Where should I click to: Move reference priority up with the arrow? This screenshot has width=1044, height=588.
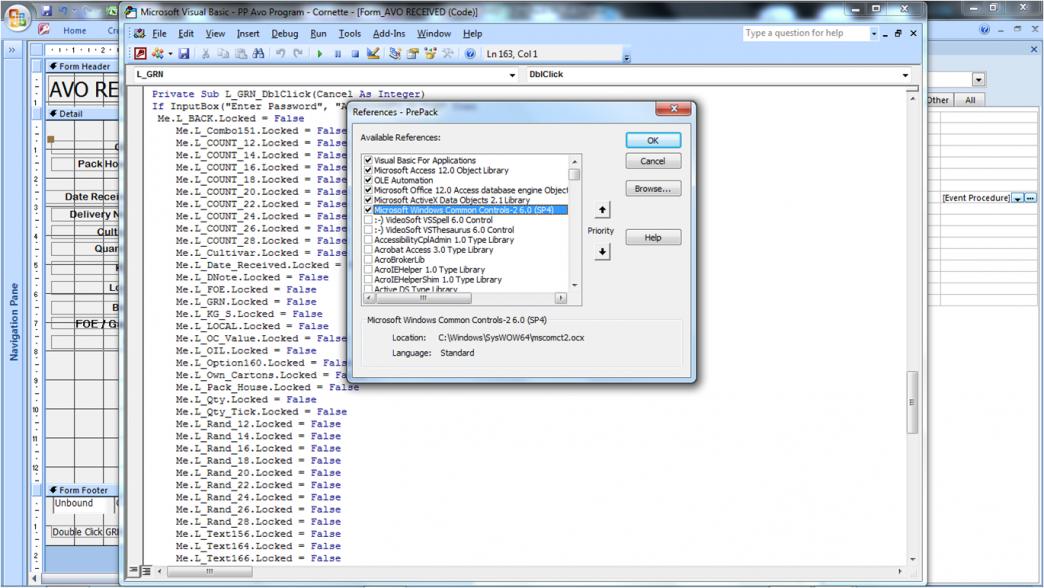coord(602,210)
